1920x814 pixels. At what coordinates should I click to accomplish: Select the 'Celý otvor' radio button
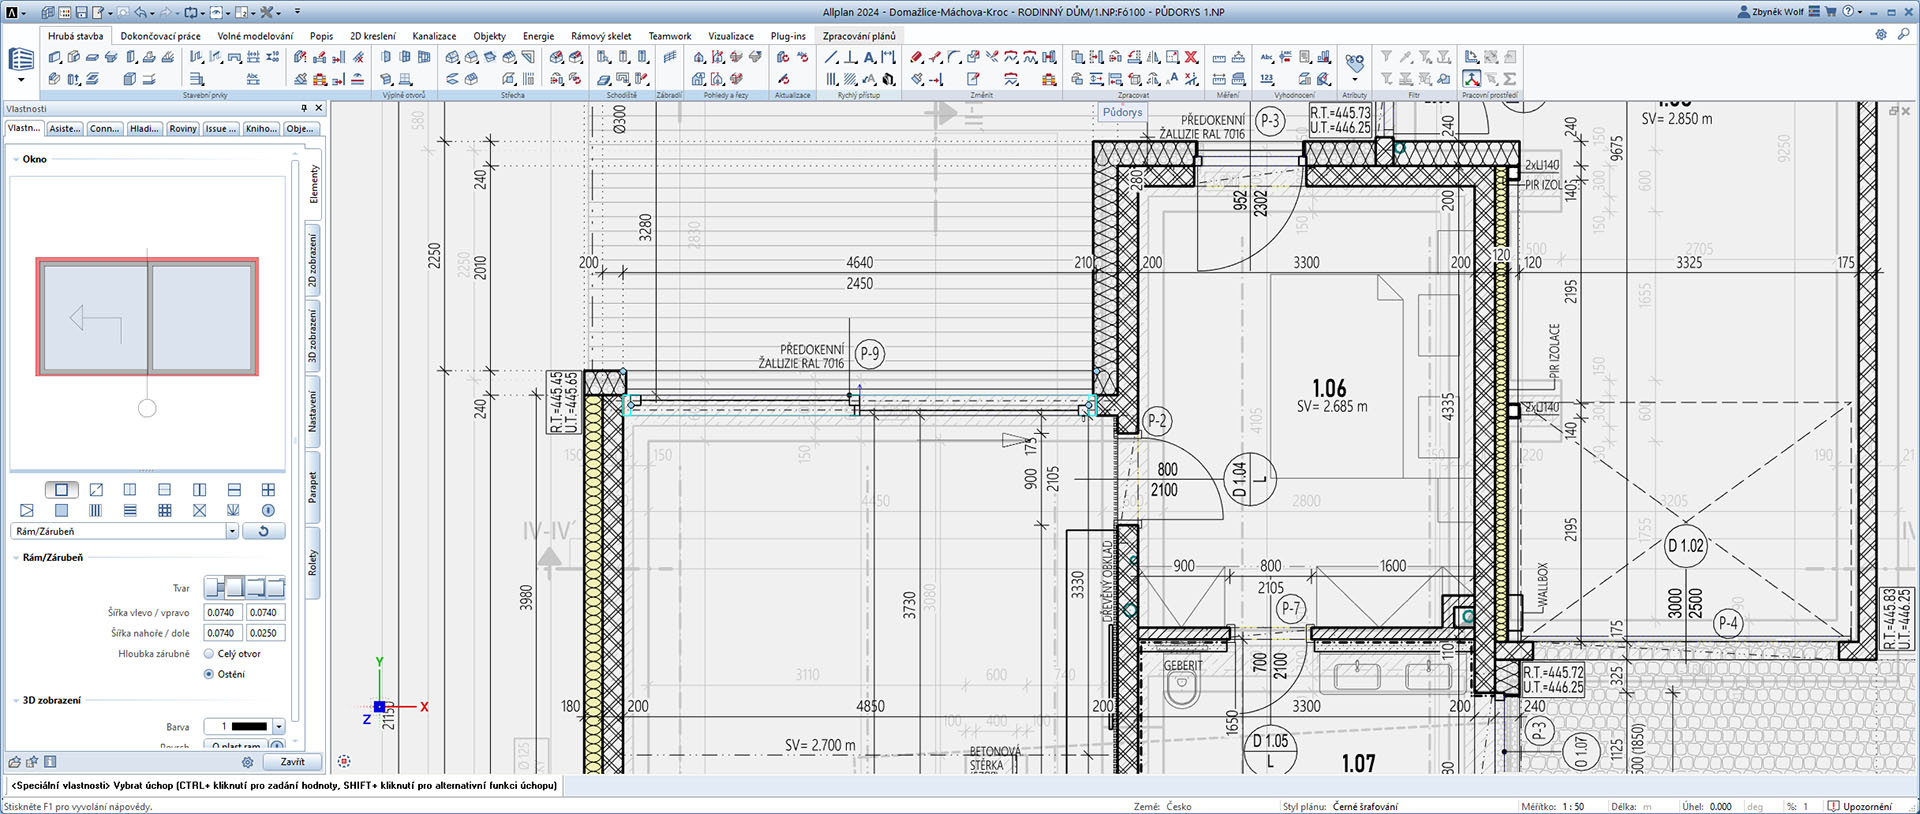[209, 654]
